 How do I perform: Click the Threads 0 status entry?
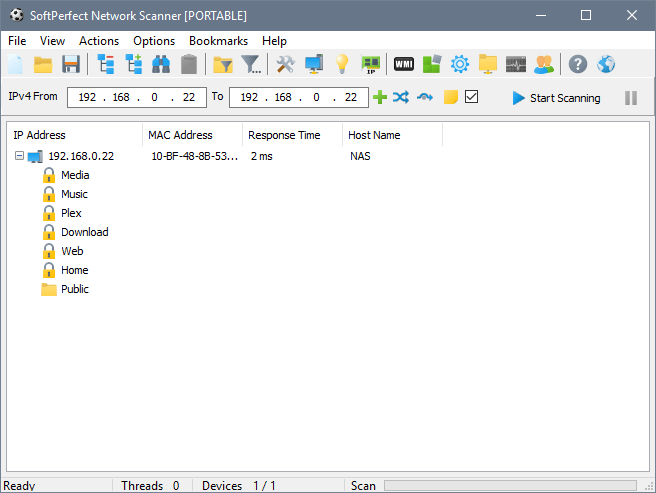pyautogui.click(x=150, y=485)
